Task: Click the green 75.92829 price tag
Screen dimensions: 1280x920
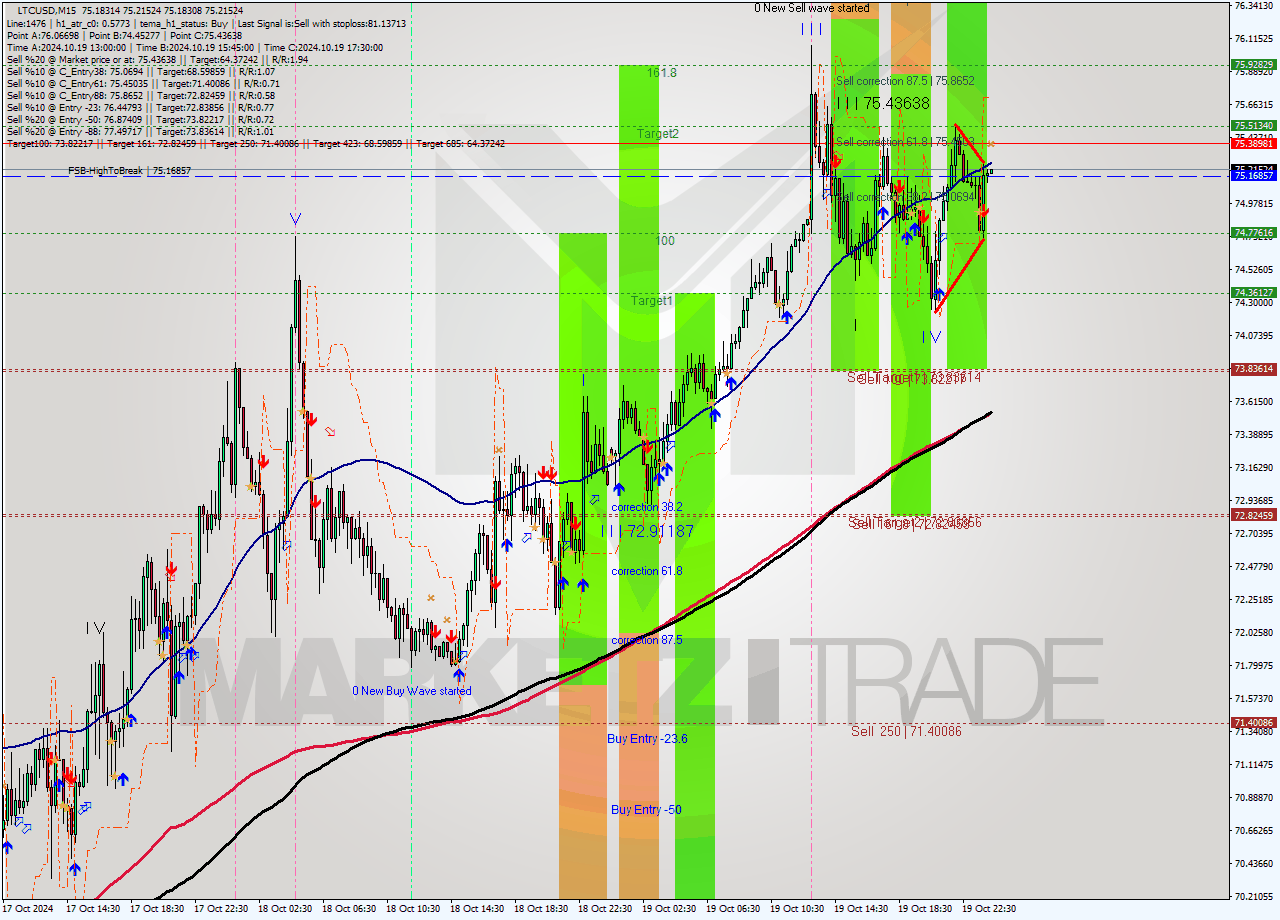Action: (x=1253, y=65)
